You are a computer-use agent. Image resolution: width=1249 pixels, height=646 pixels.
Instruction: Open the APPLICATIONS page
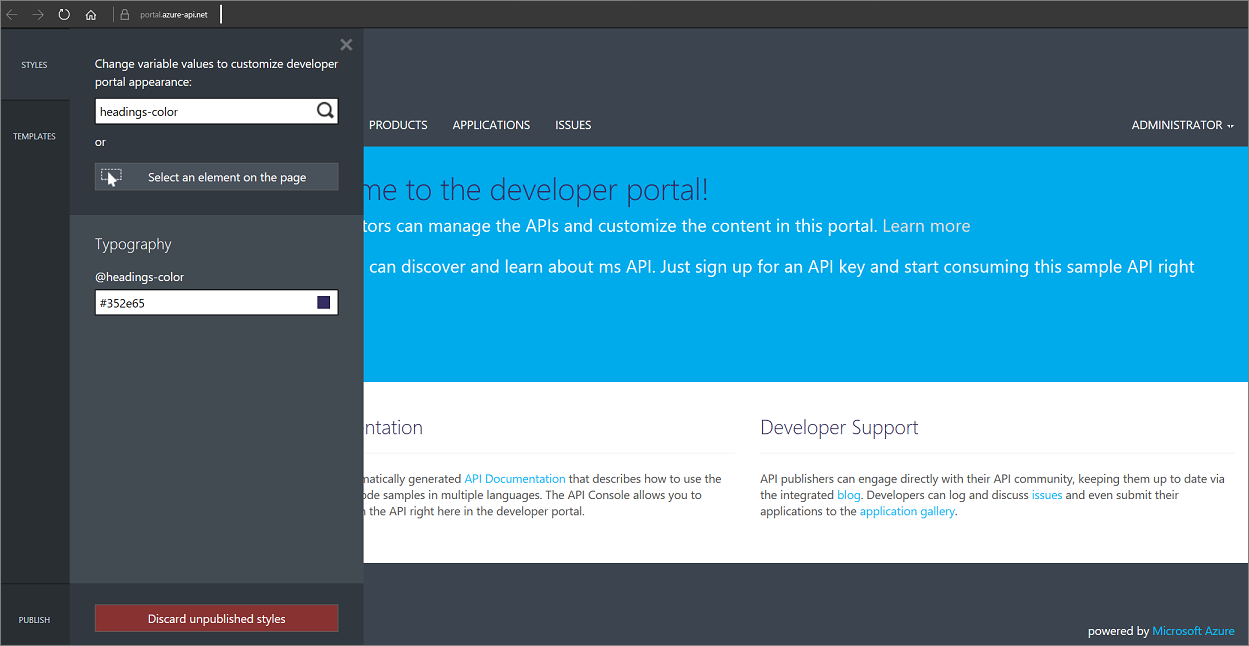491,124
